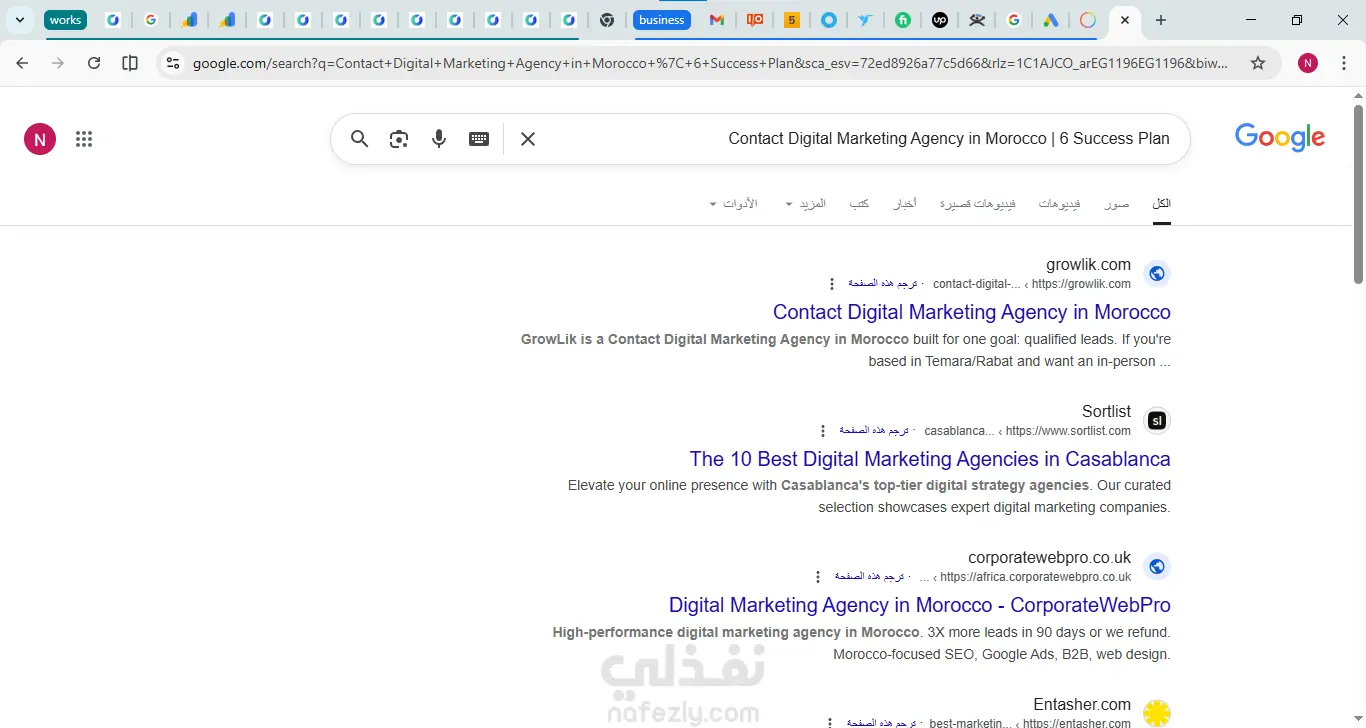Screen dimensions: 1366x728
Task: Collapse the 'works' tab group
Action: (x=65, y=20)
